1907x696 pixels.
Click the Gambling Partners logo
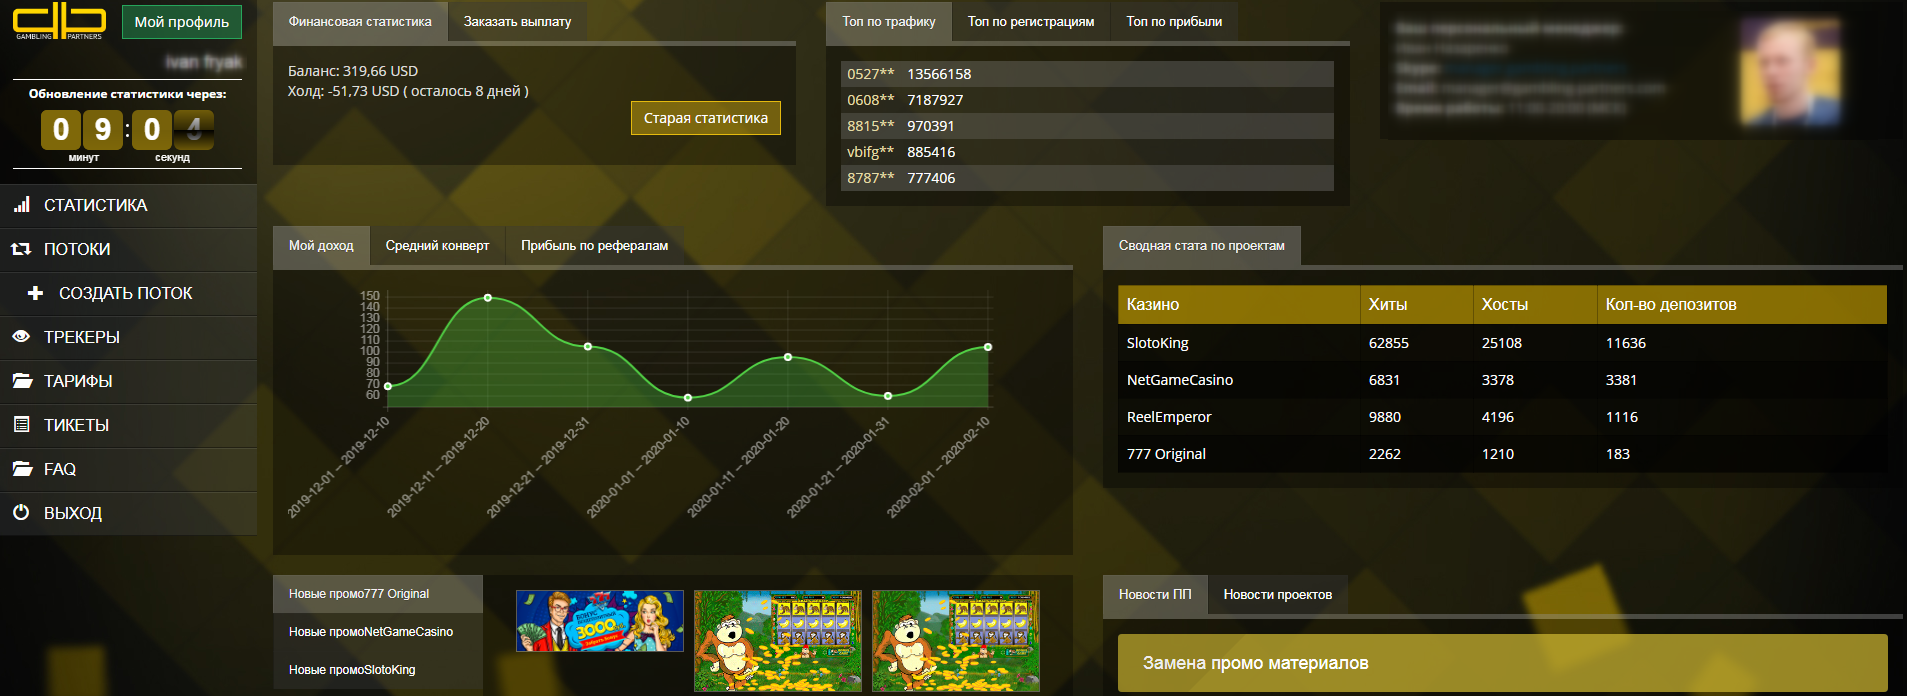point(58,22)
